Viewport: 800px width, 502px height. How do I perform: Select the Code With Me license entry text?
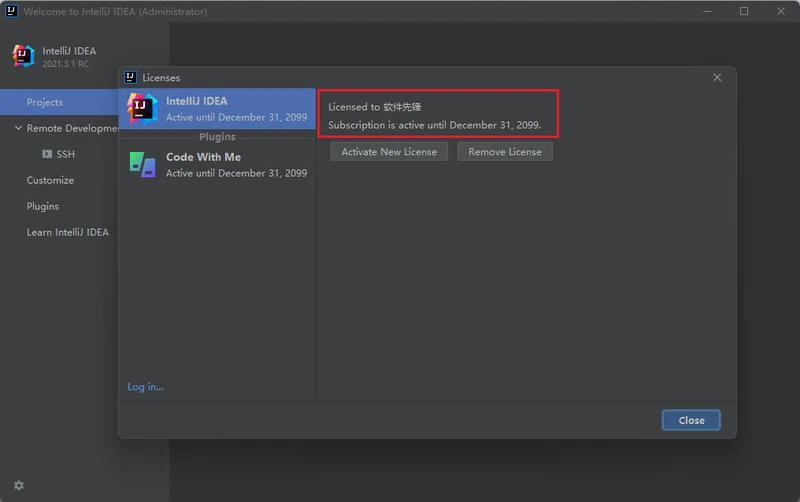pyautogui.click(x=203, y=157)
